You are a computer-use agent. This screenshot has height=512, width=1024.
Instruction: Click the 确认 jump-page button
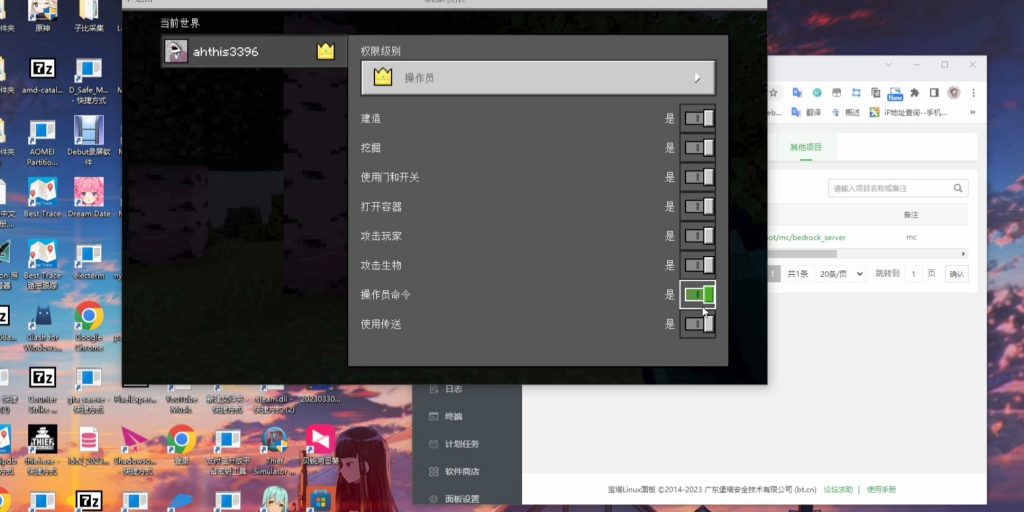tap(957, 274)
